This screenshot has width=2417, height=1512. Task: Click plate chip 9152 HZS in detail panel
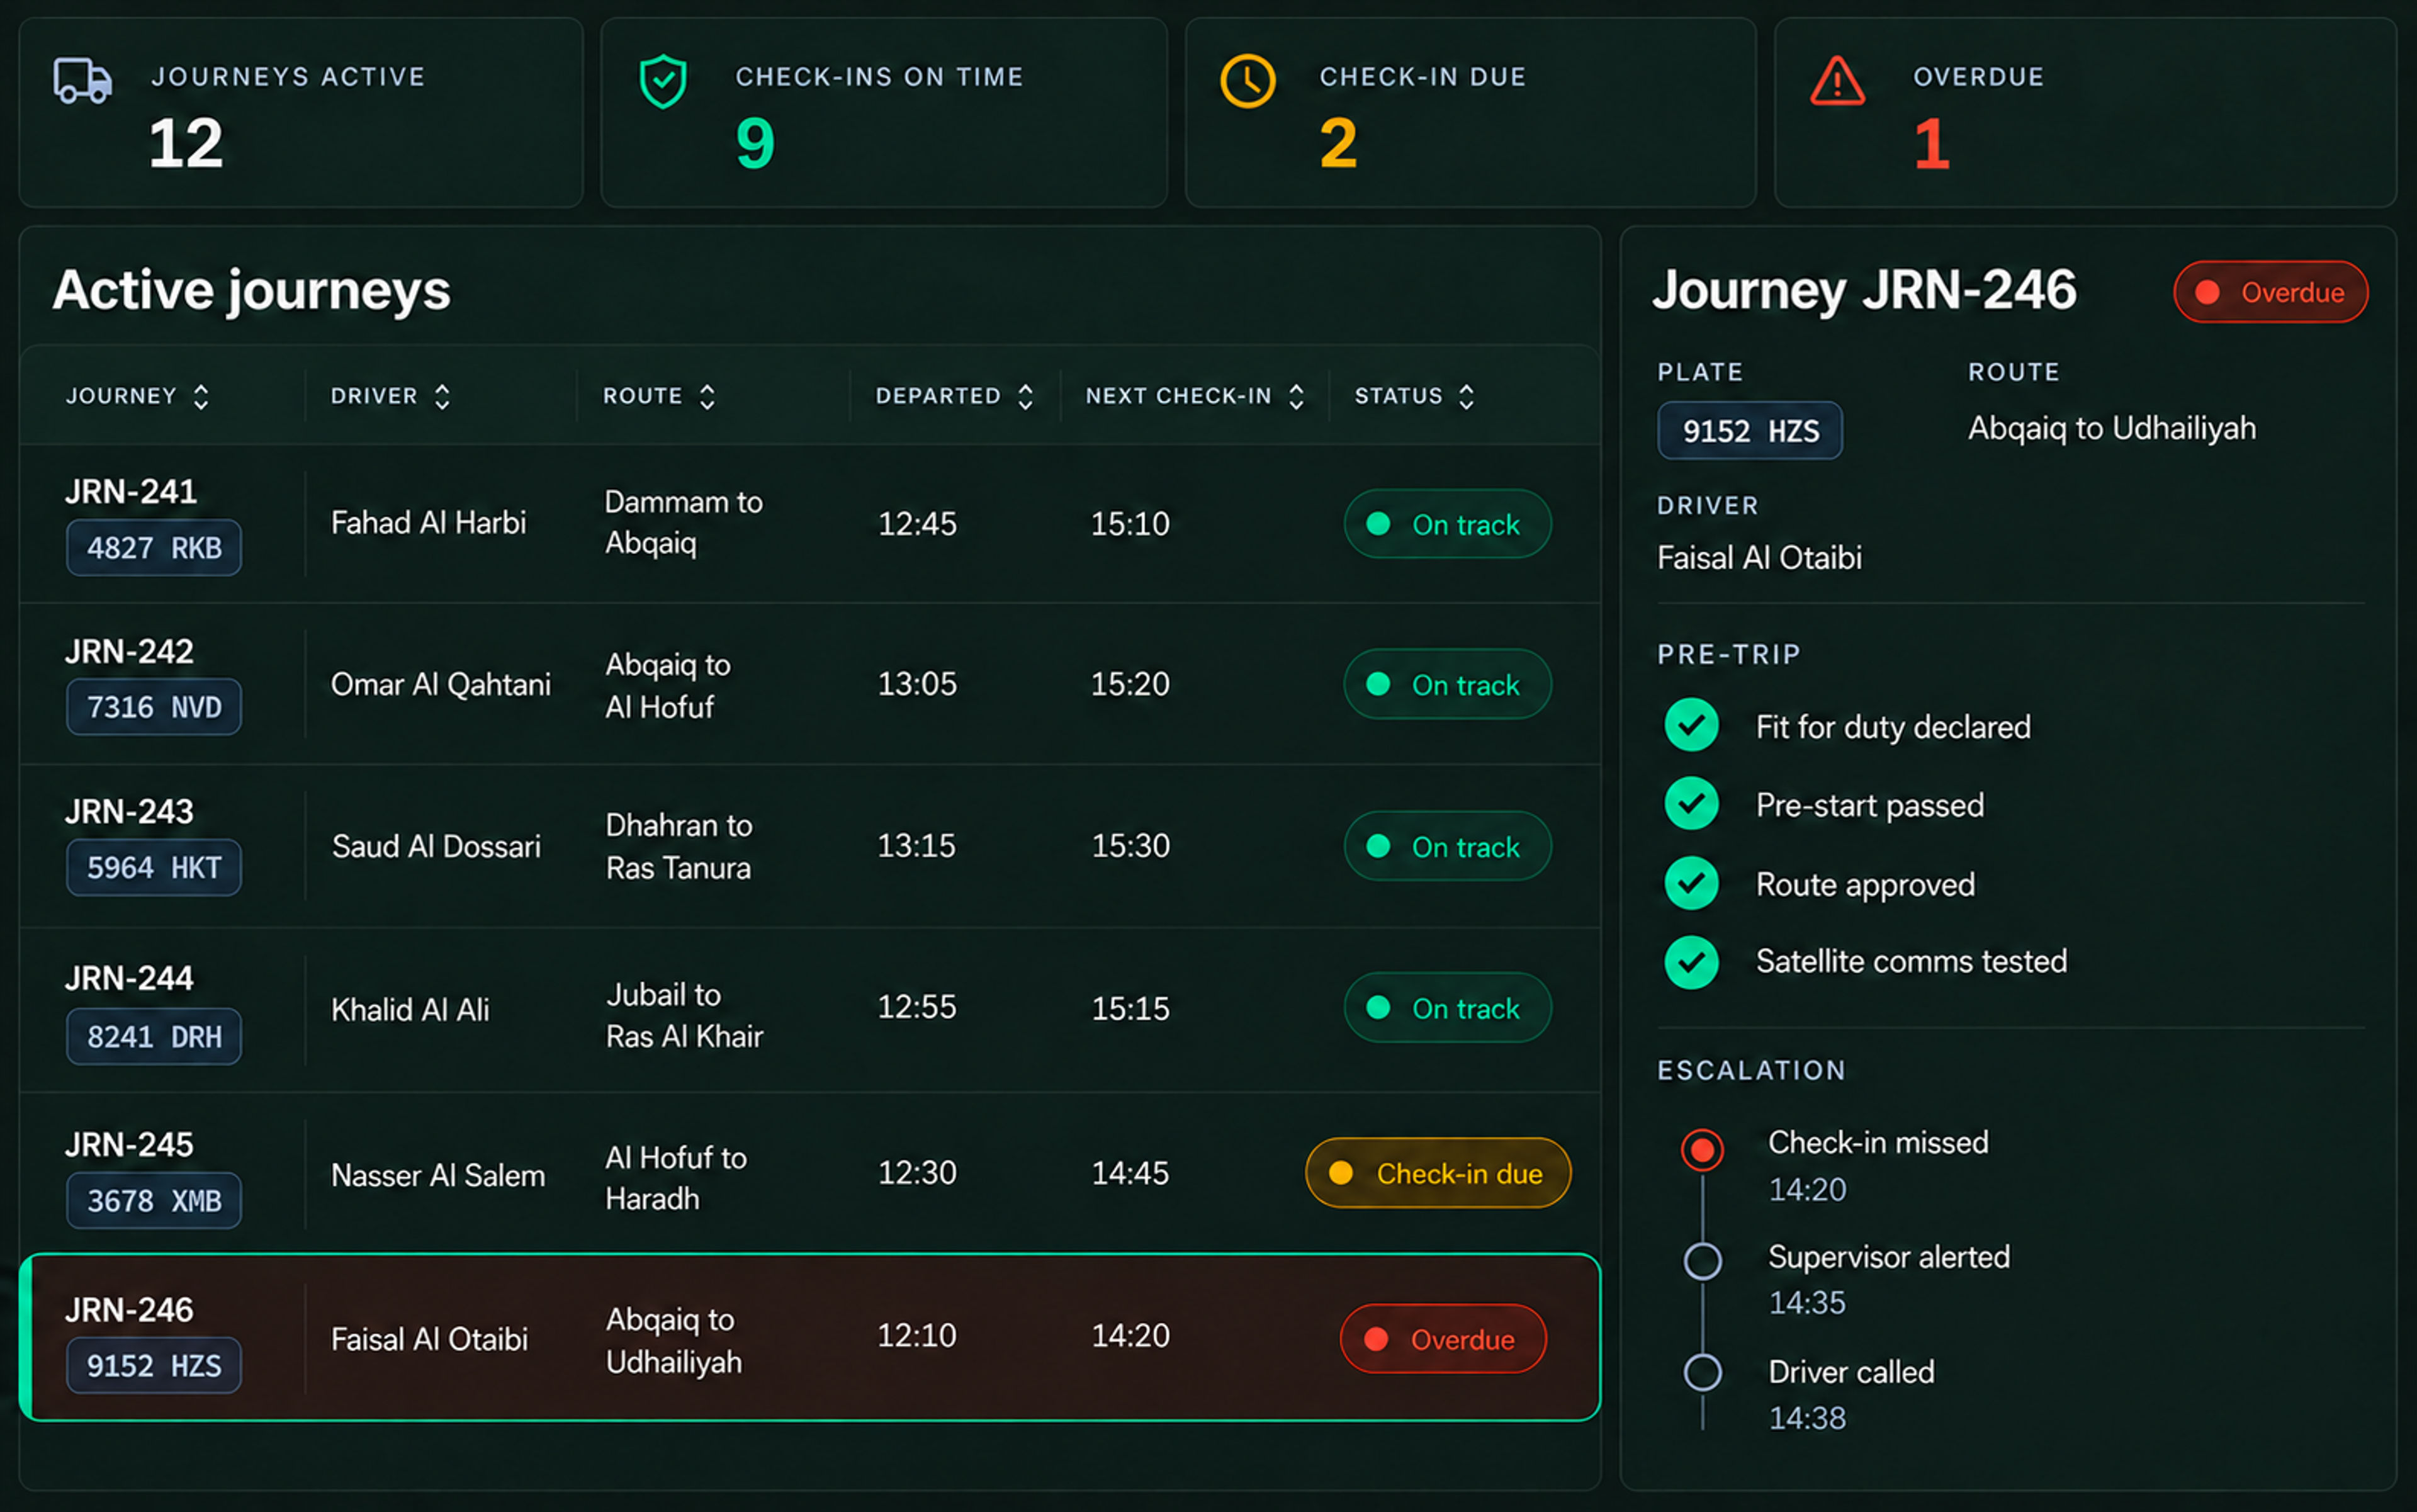1750,431
